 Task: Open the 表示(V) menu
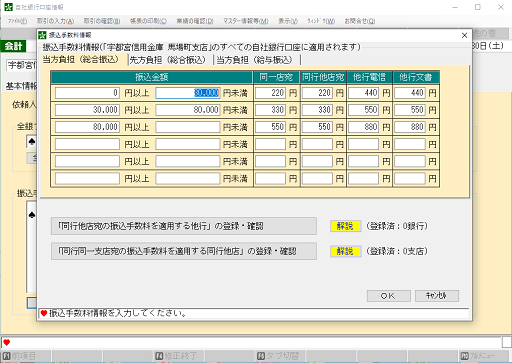point(288,21)
